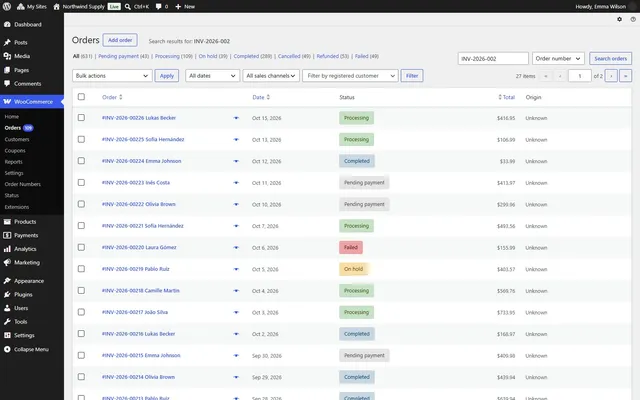Click the Apply bulk action button

point(167,76)
